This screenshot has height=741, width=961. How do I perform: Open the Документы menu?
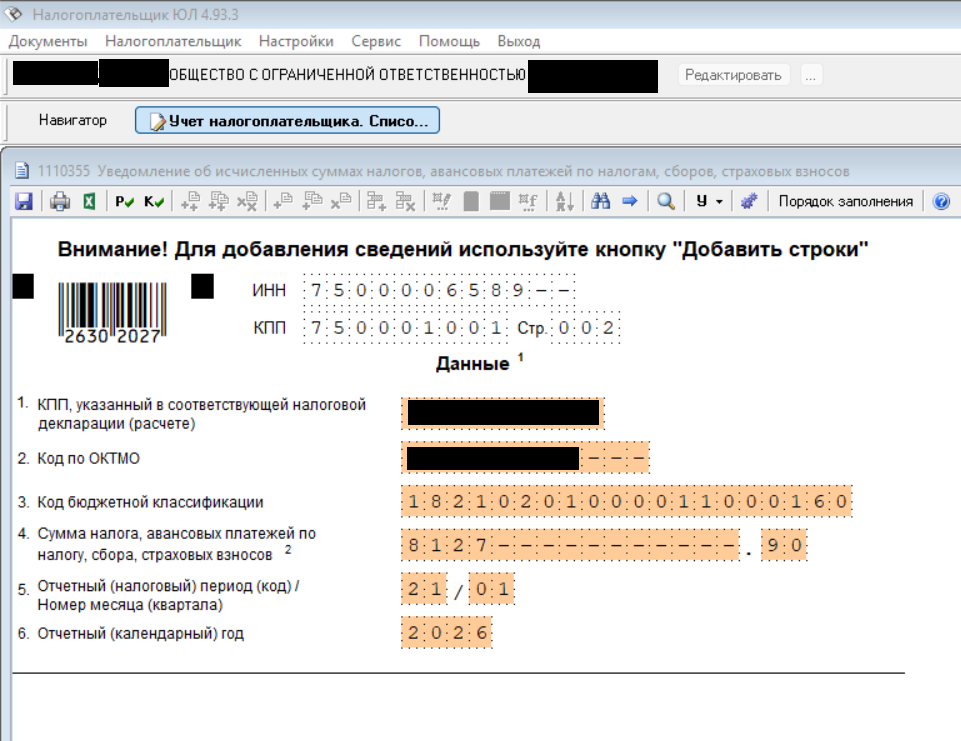click(x=48, y=41)
